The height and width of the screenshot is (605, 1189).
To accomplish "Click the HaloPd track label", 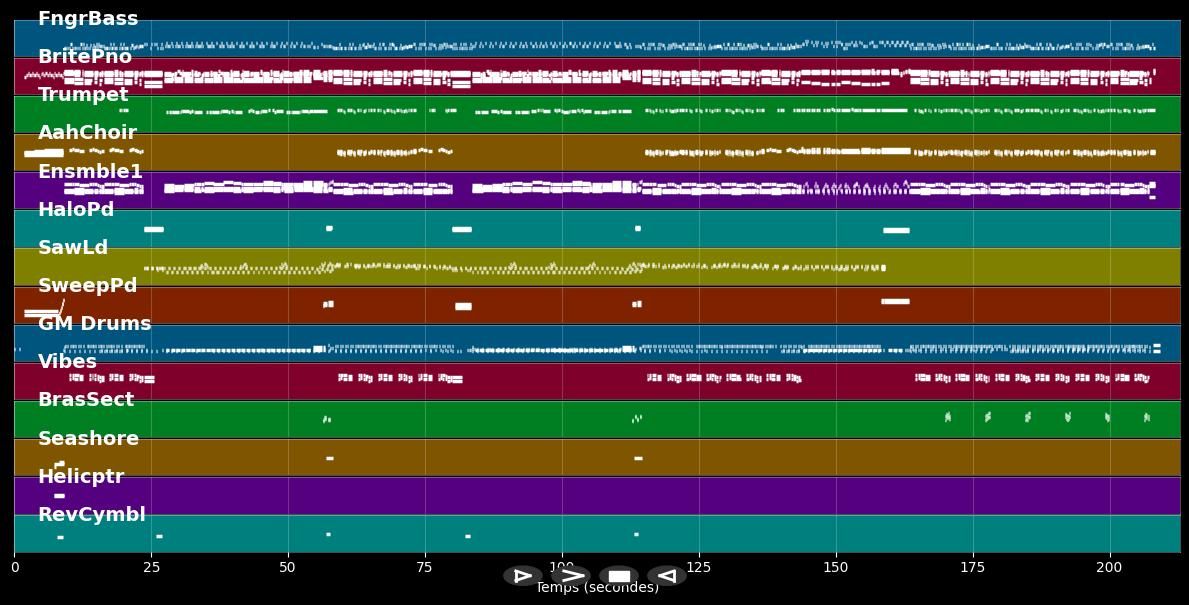I will click(x=76, y=210).
